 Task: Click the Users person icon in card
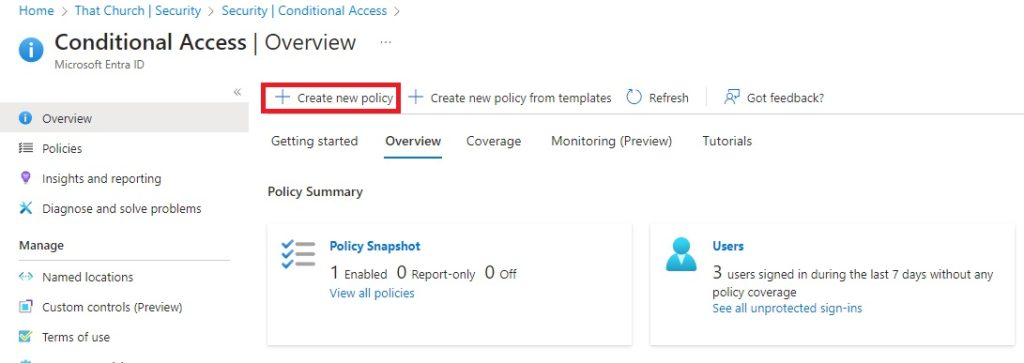pyautogui.click(x=681, y=254)
